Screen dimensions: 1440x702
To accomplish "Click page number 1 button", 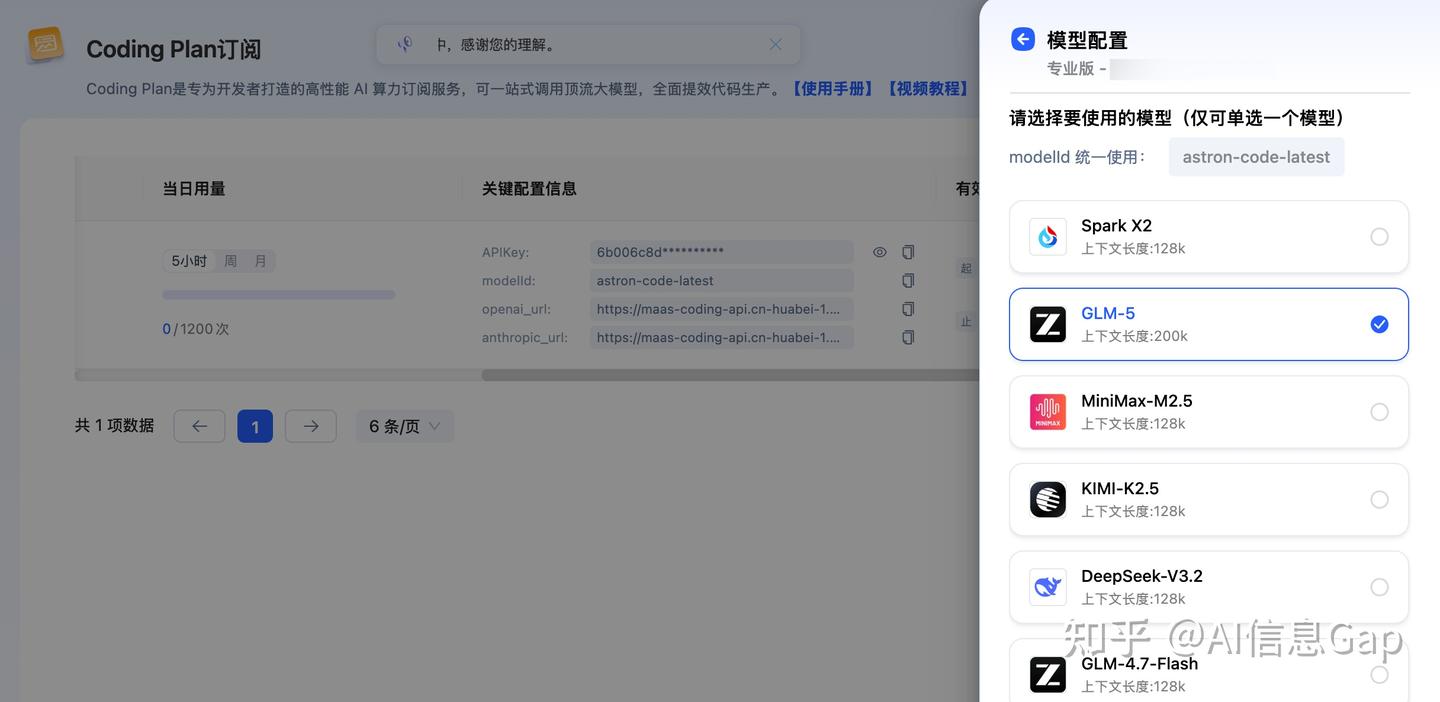I will pos(255,426).
